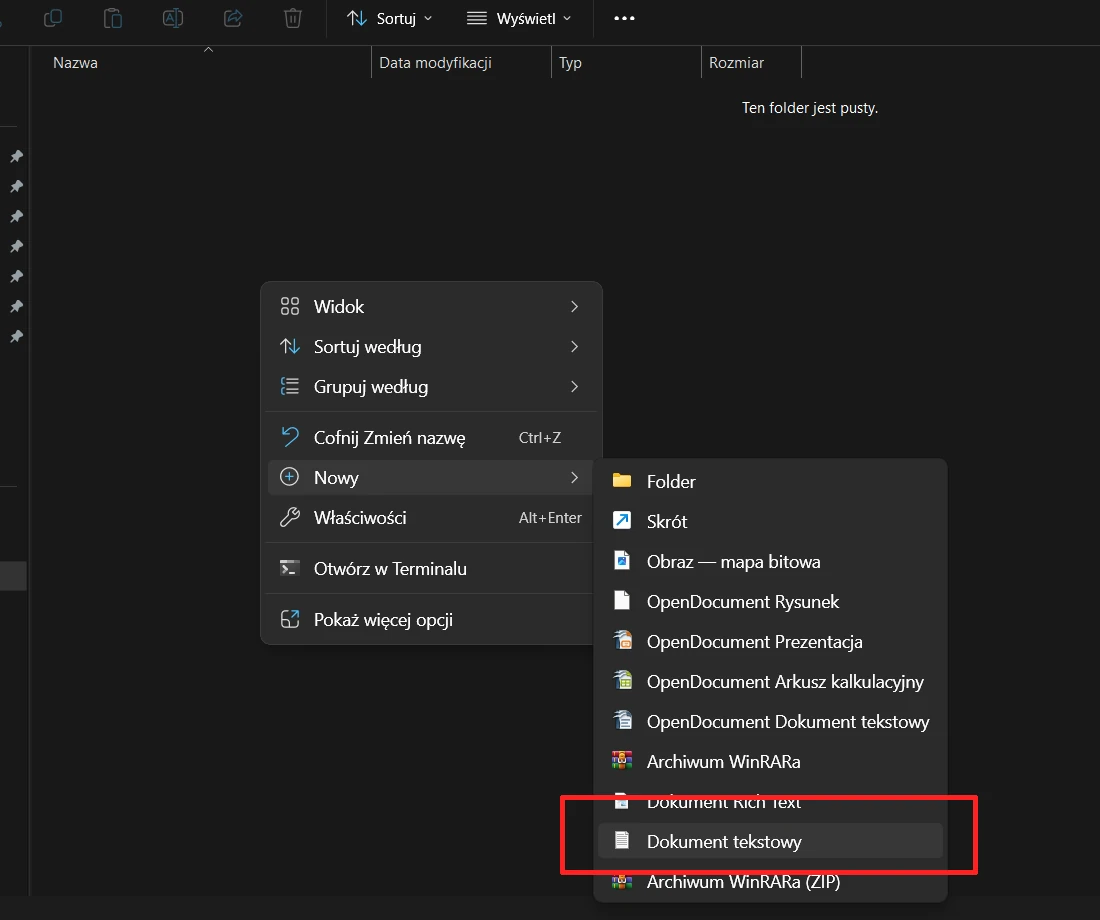The width and height of the screenshot is (1100, 920).
Task: Click the plus circle icon beside Nowy
Action: (289, 477)
